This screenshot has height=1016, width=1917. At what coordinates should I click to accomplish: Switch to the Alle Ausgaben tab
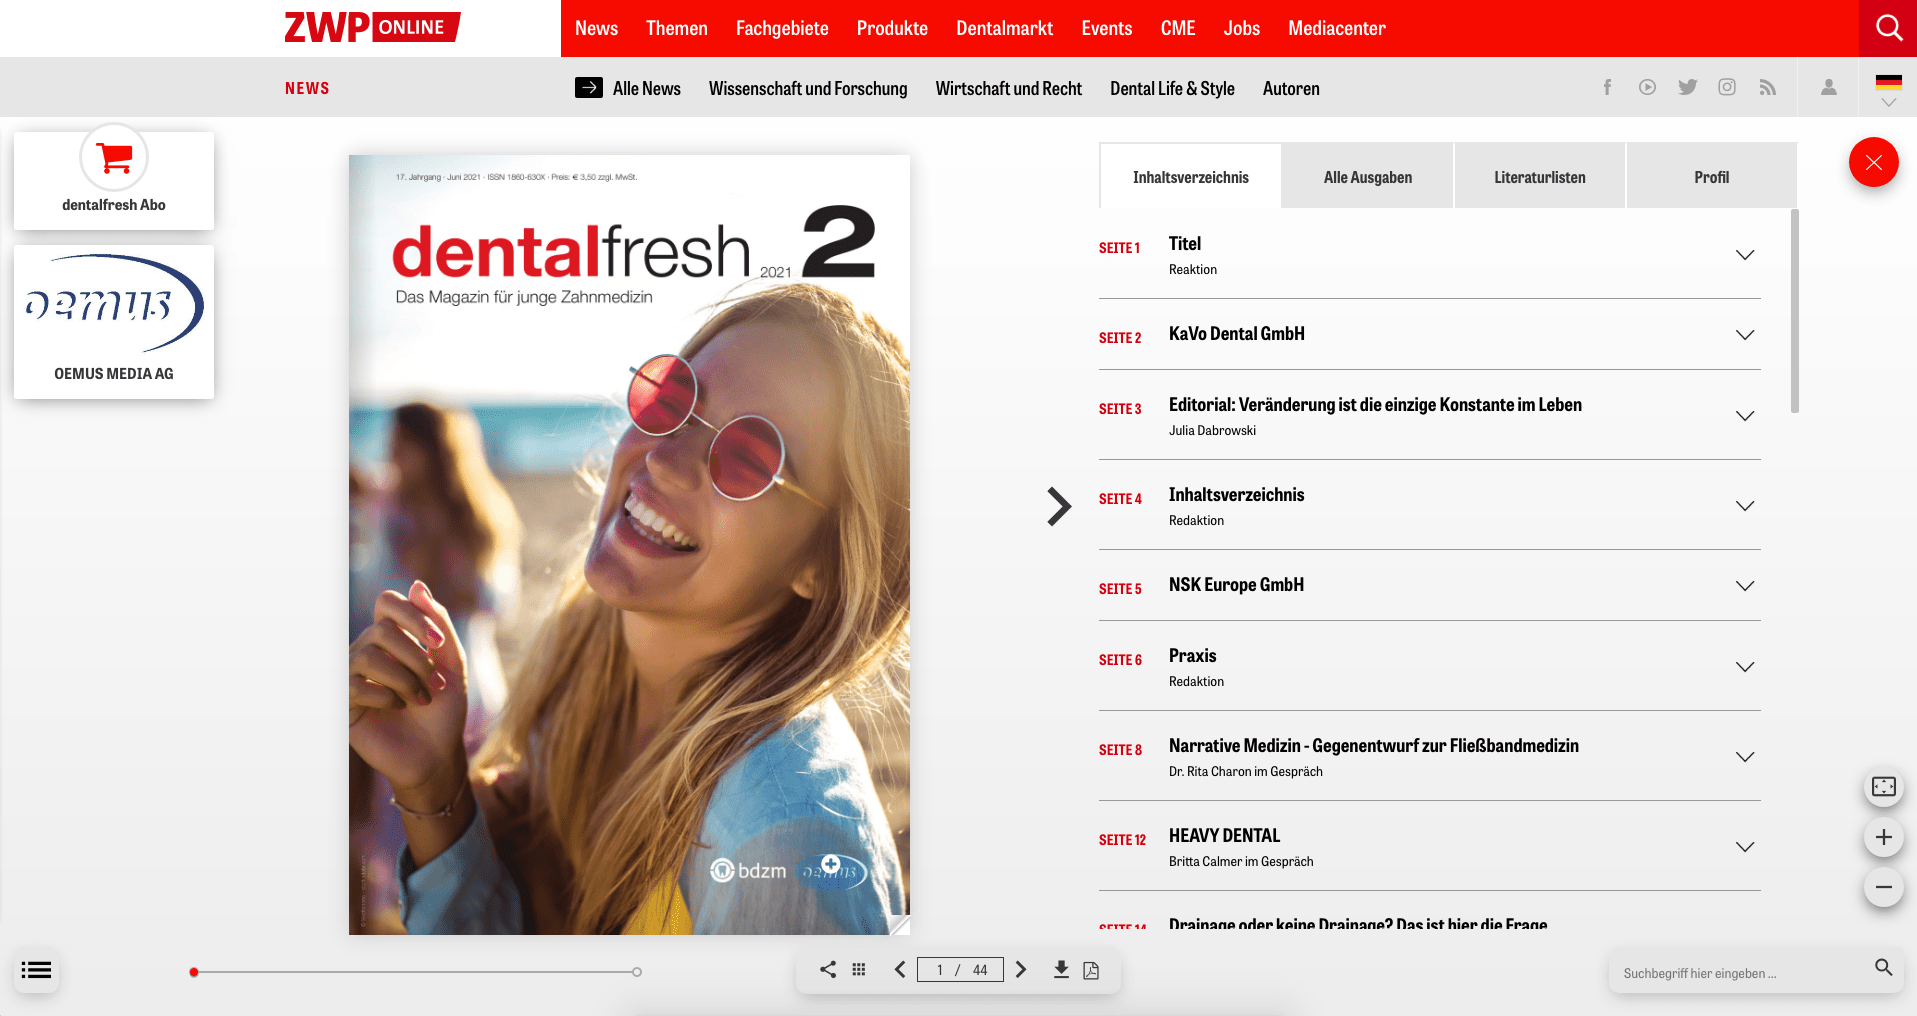coord(1368,176)
